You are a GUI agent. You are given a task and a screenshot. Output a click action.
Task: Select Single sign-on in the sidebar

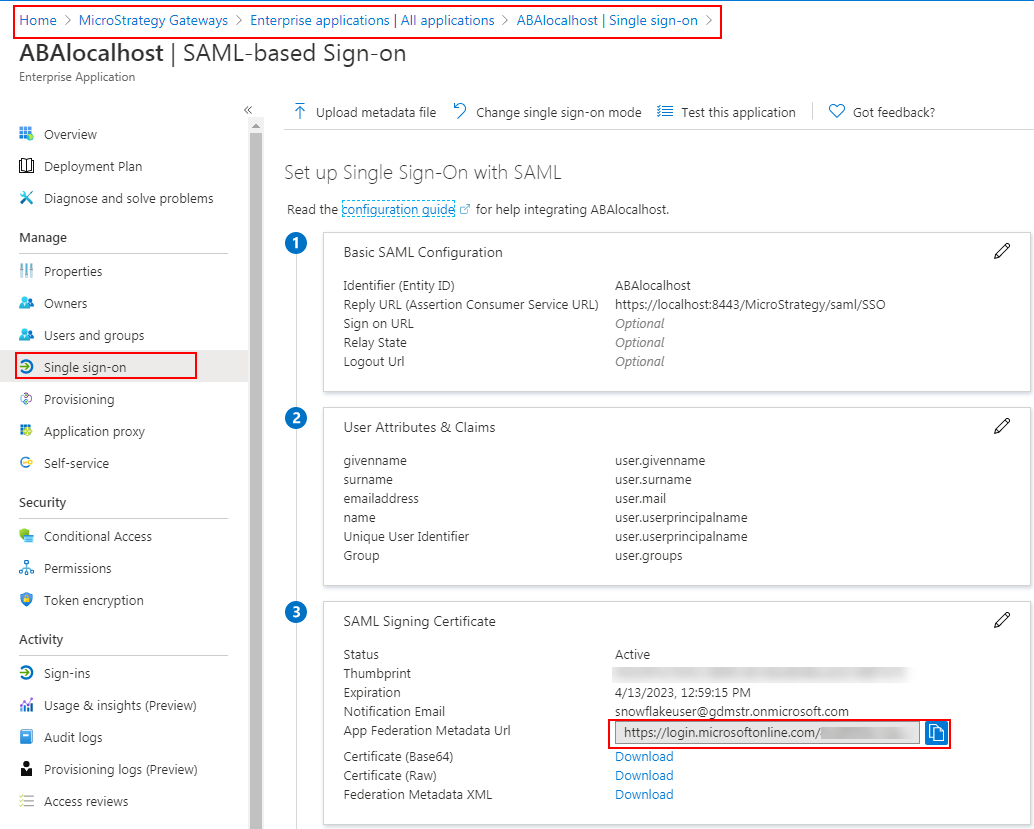click(x=85, y=367)
